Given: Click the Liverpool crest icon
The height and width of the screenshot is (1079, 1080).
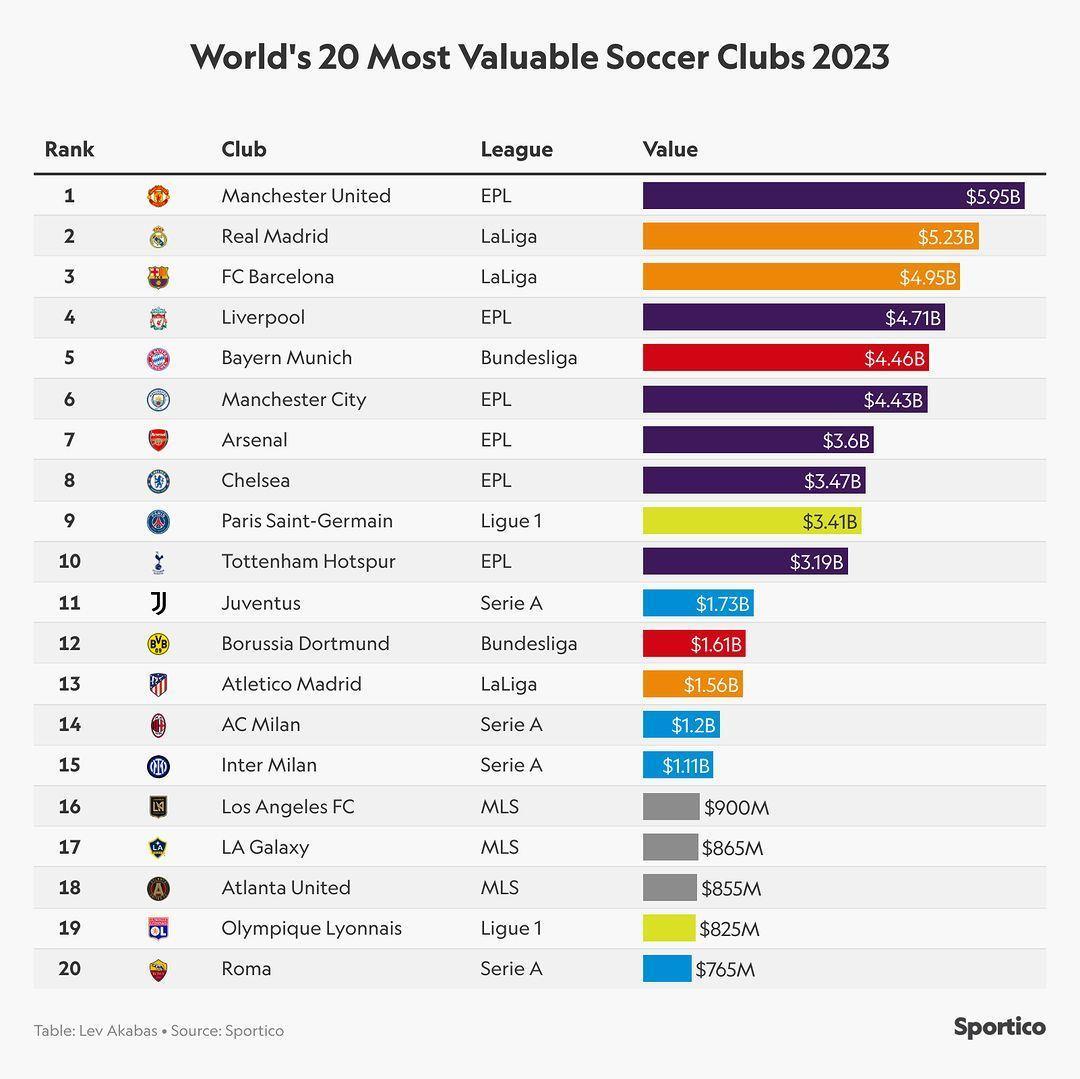Looking at the screenshot, I should pyautogui.click(x=158, y=318).
